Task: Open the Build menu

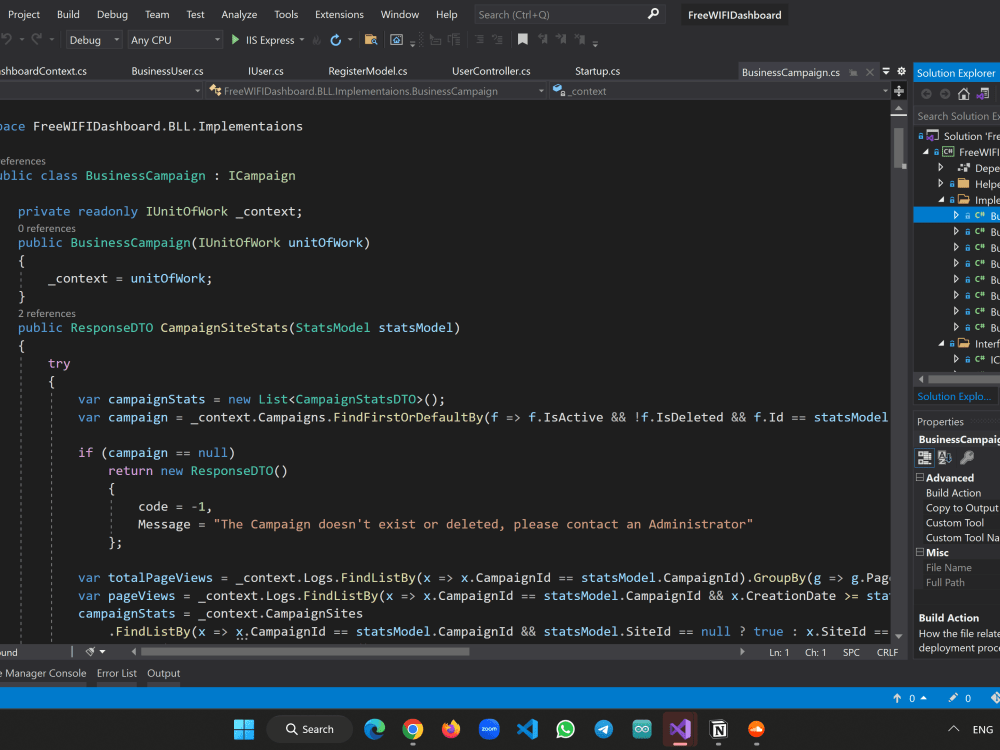Action: pyautogui.click(x=68, y=14)
